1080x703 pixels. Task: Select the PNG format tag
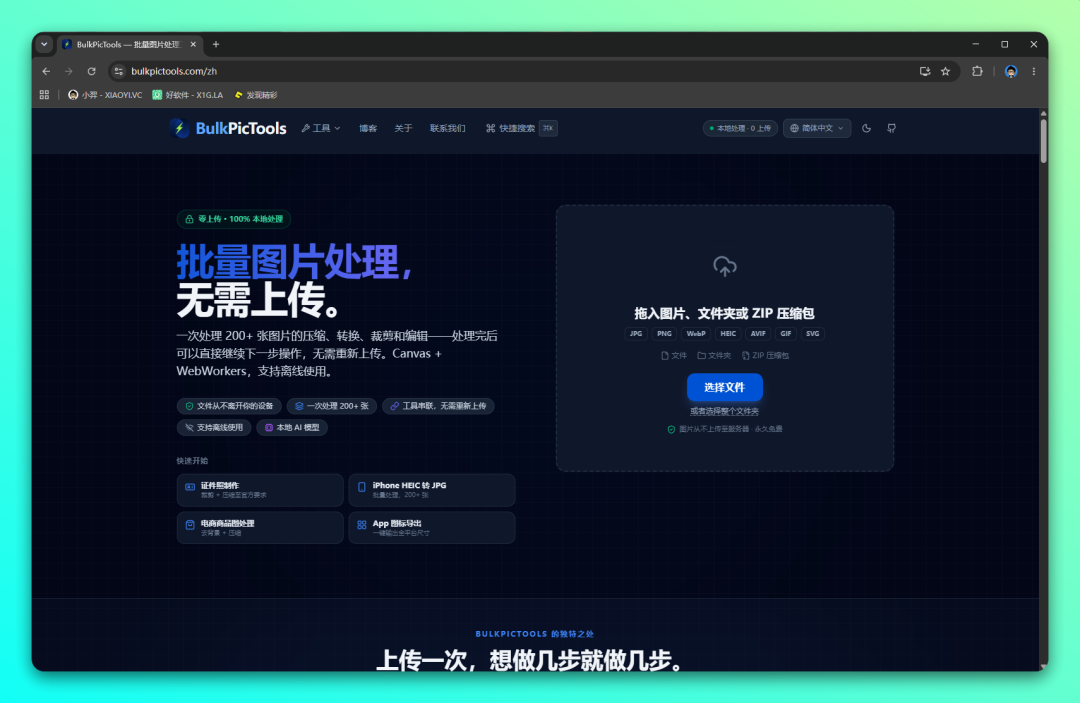(664, 333)
